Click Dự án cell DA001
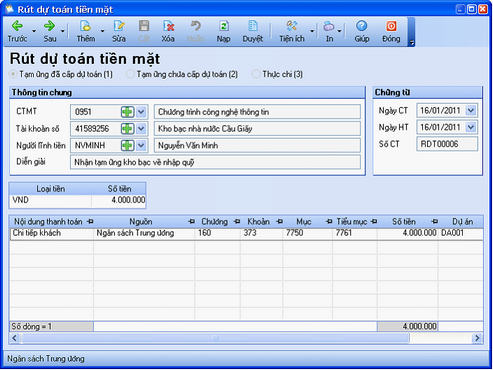The image size is (493, 370). [x=460, y=233]
